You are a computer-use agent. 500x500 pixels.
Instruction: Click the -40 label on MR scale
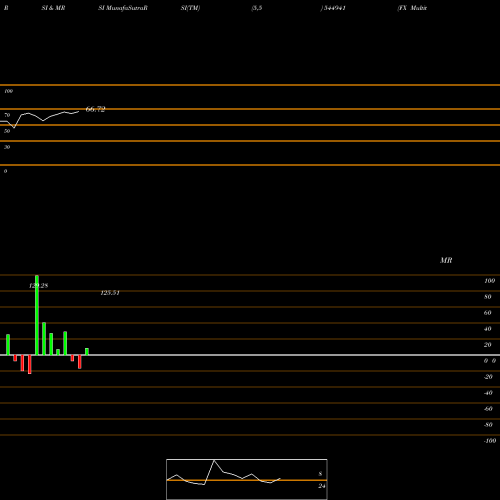pyautogui.click(x=488, y=393)
